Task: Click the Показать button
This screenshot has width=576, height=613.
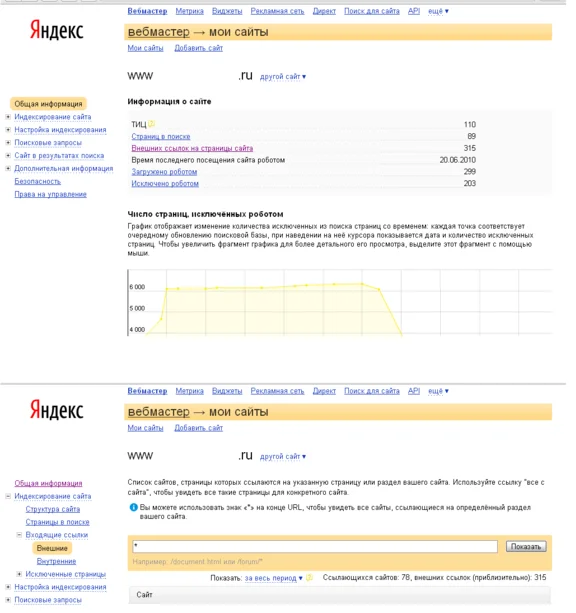Action: [x=526, y=546]
